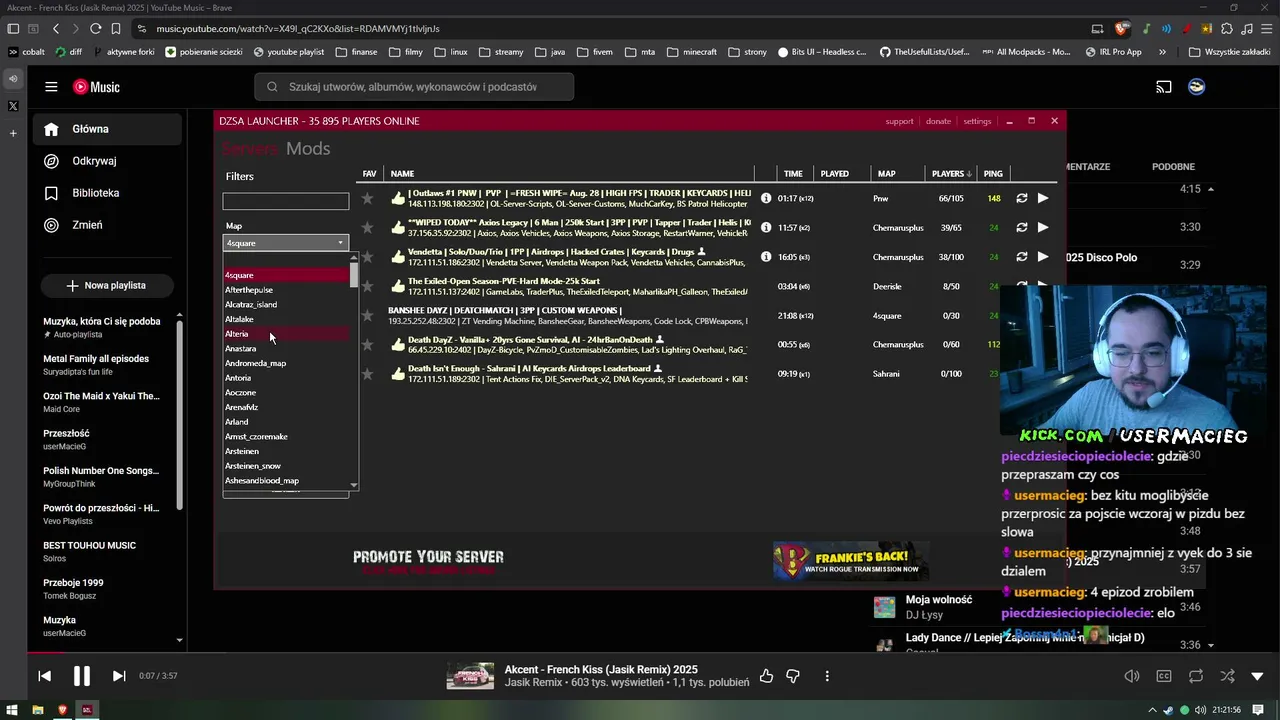This screenshot has height=720, width=1280.
Task: Open the Map filter dropdown showing 4square
Action: [285, 243]
